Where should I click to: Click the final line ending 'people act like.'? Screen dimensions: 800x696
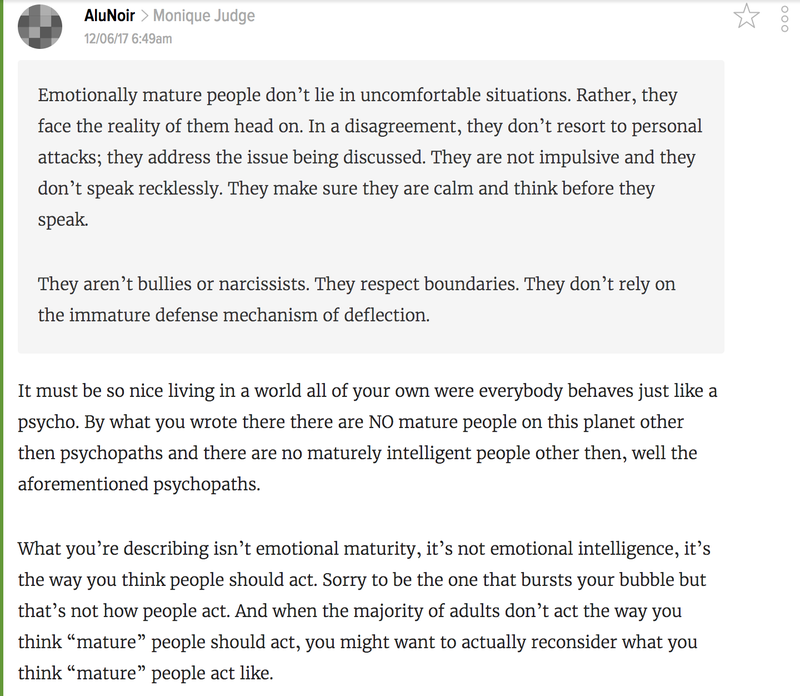point(145,673)
